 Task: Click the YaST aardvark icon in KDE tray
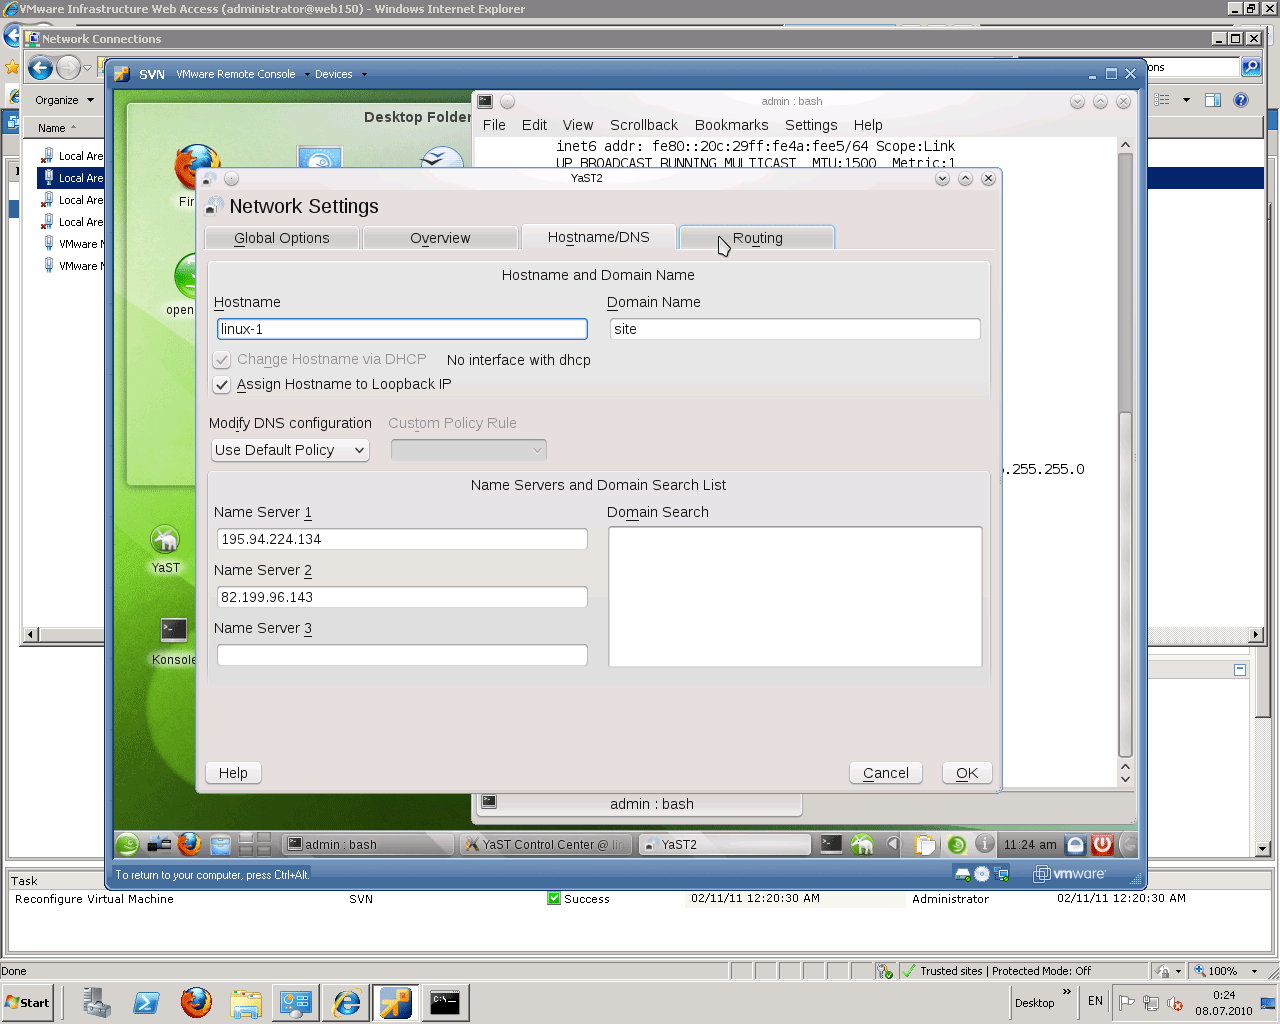tap(862, 845)
